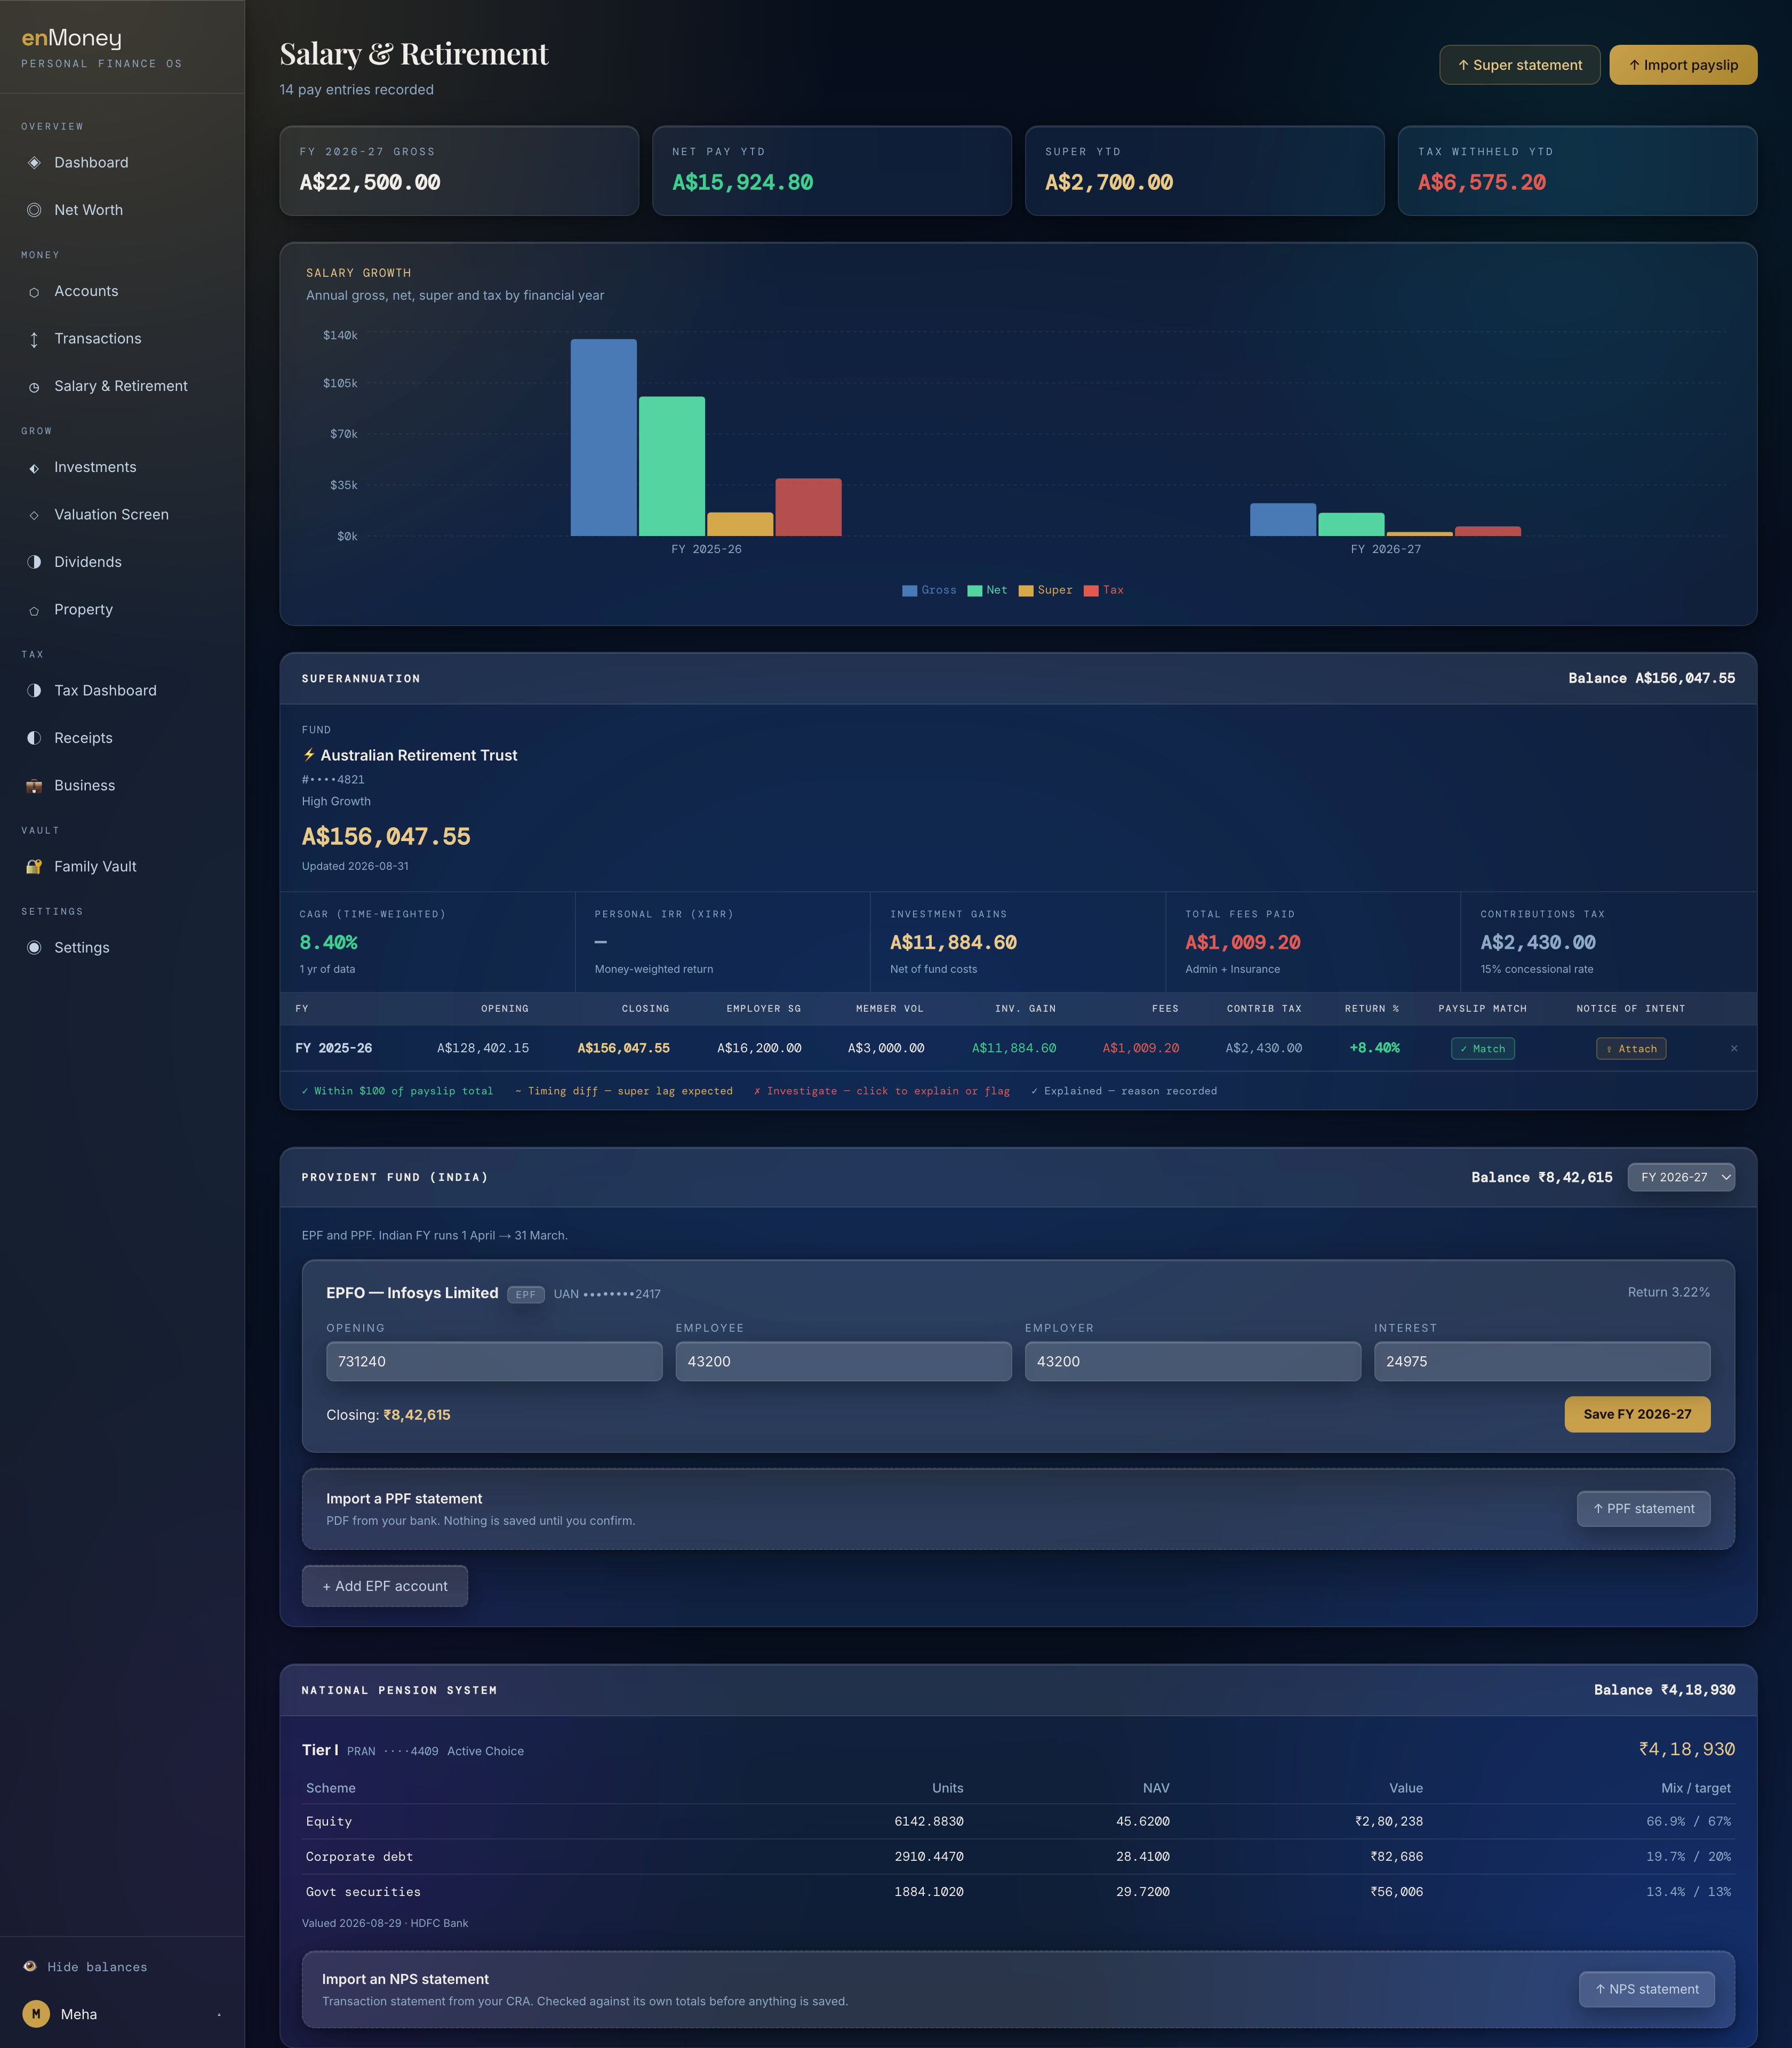Click the NPS statement upload button
Screen dimensions: 1792x2048
[x=1646, y=1989]
